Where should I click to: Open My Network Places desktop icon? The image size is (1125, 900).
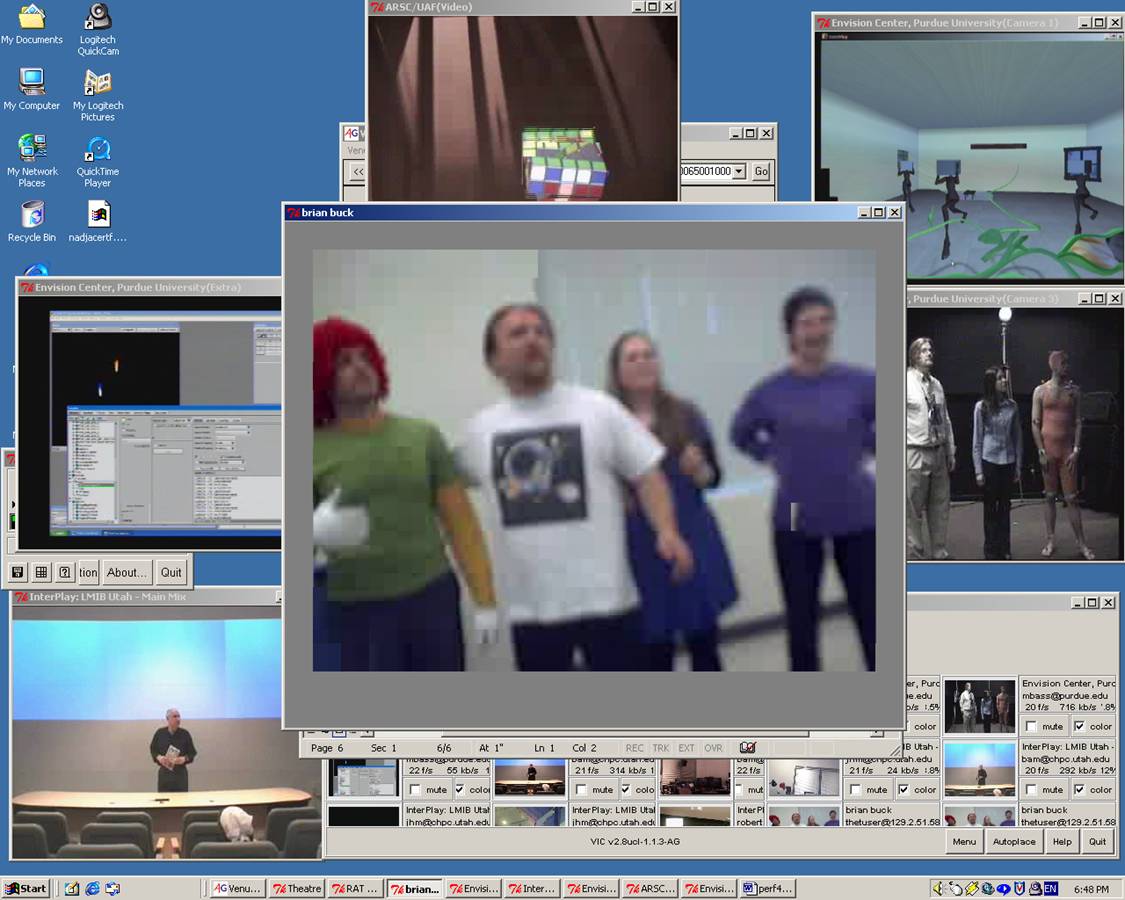point(32,161)
